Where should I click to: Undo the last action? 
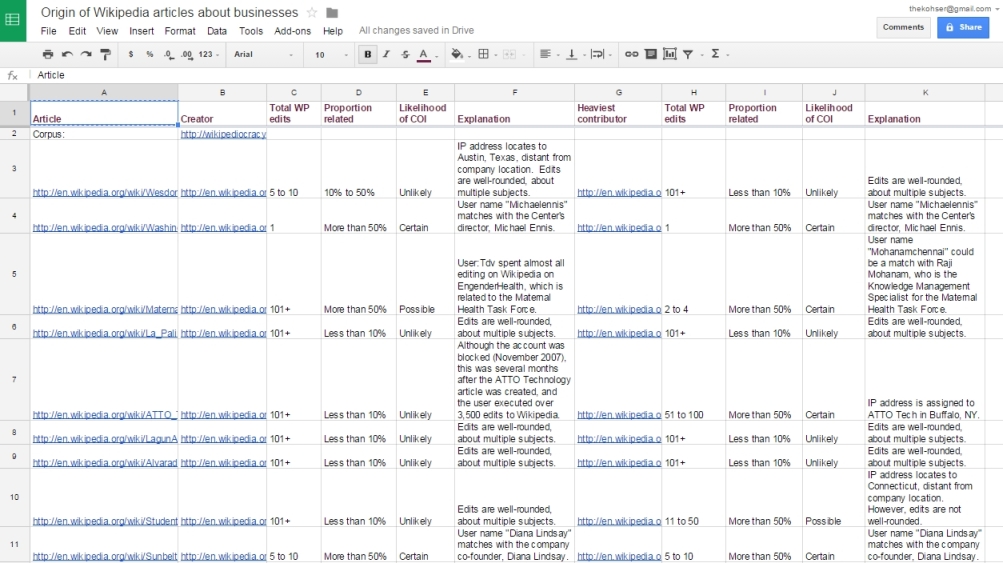[x=67, y=54]
